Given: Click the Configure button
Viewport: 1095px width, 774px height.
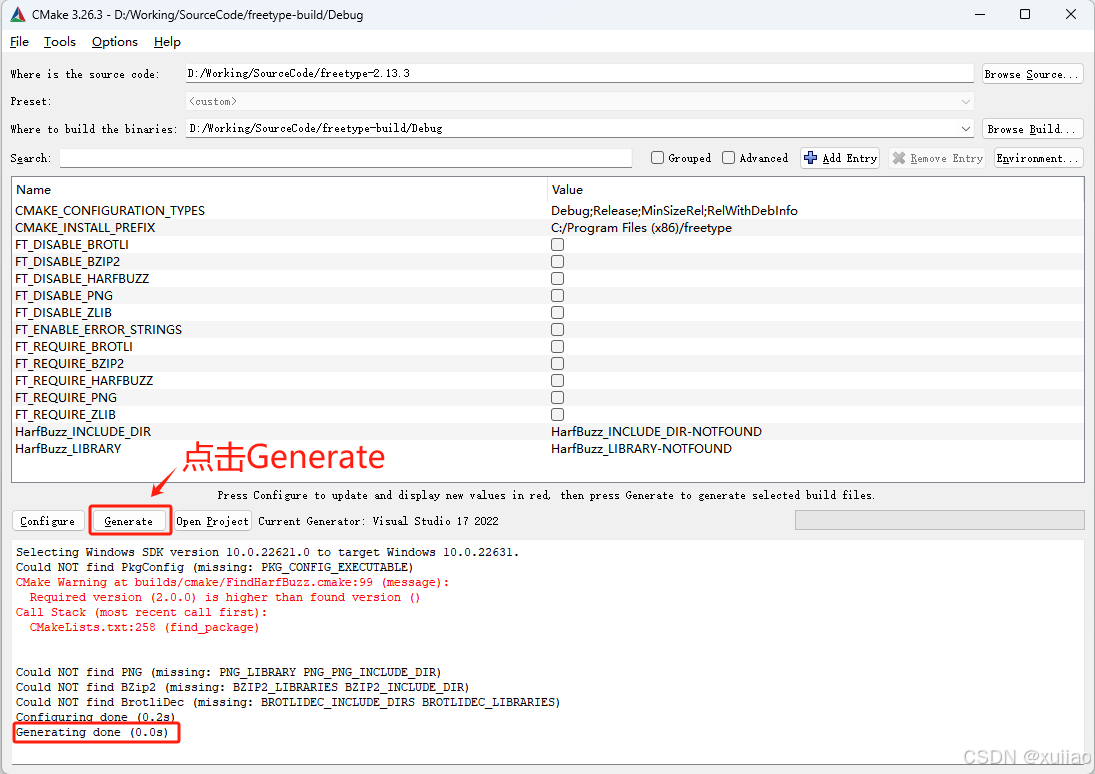Looking at the screenshot, I should (47, 520).
